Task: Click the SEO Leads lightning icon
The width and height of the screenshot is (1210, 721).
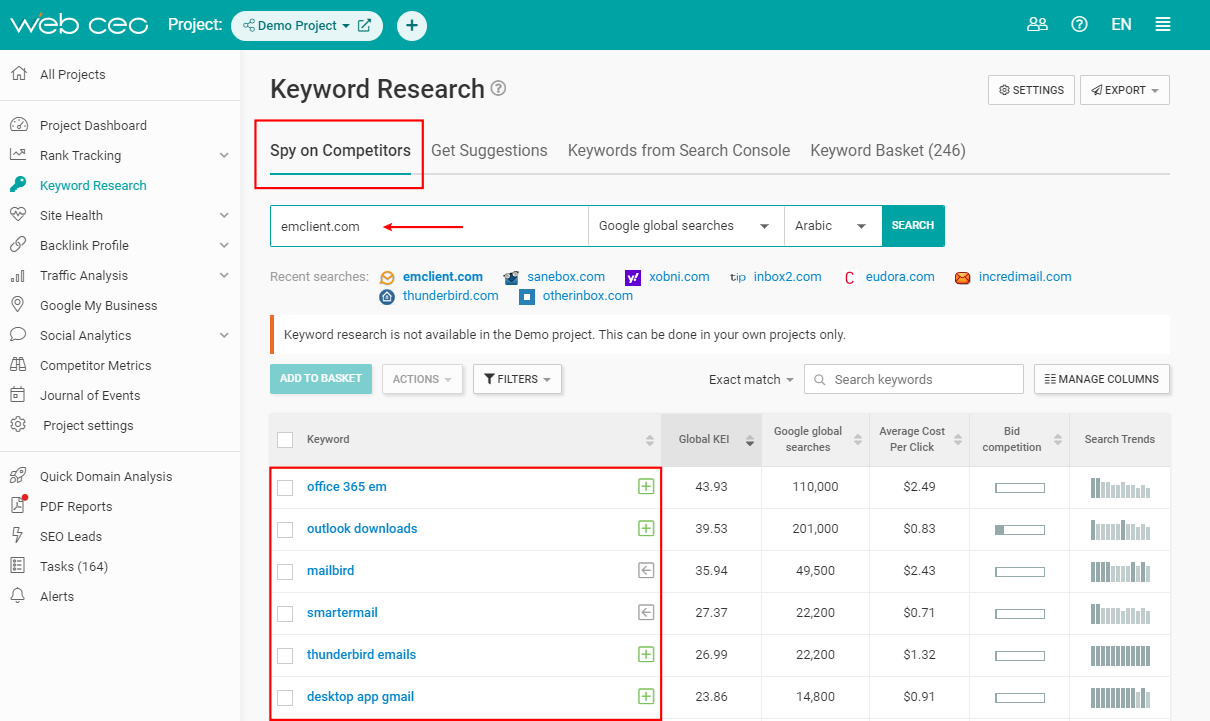Action: [x=18, y=536]
